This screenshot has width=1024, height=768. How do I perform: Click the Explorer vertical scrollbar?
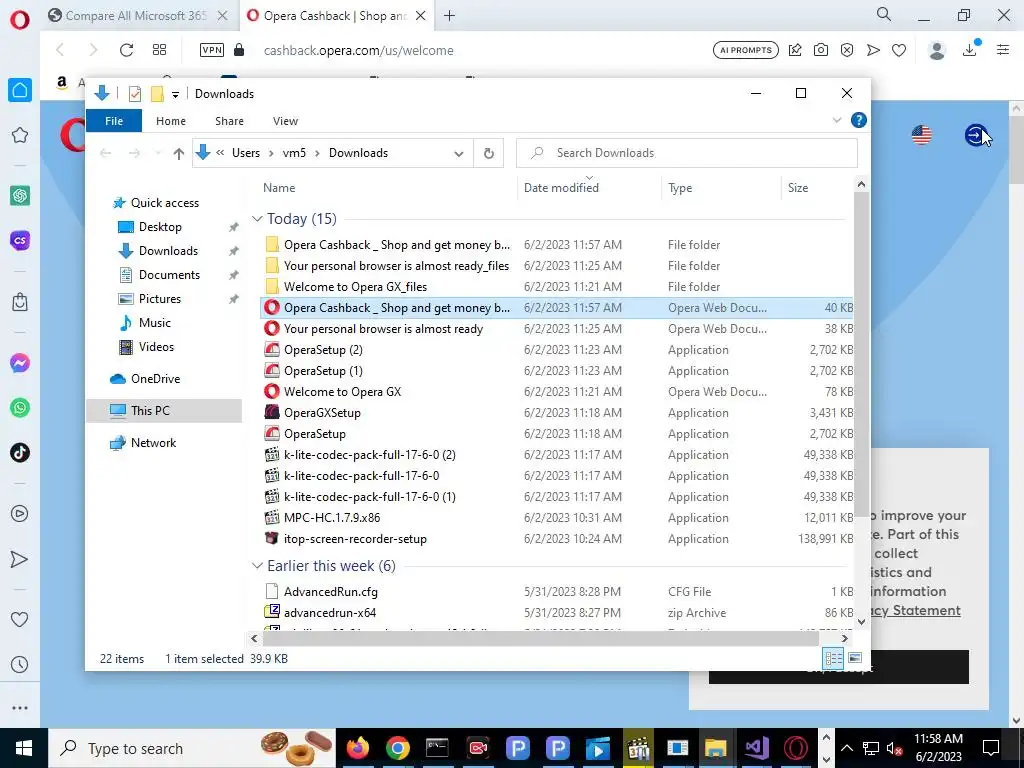point(861,353)
